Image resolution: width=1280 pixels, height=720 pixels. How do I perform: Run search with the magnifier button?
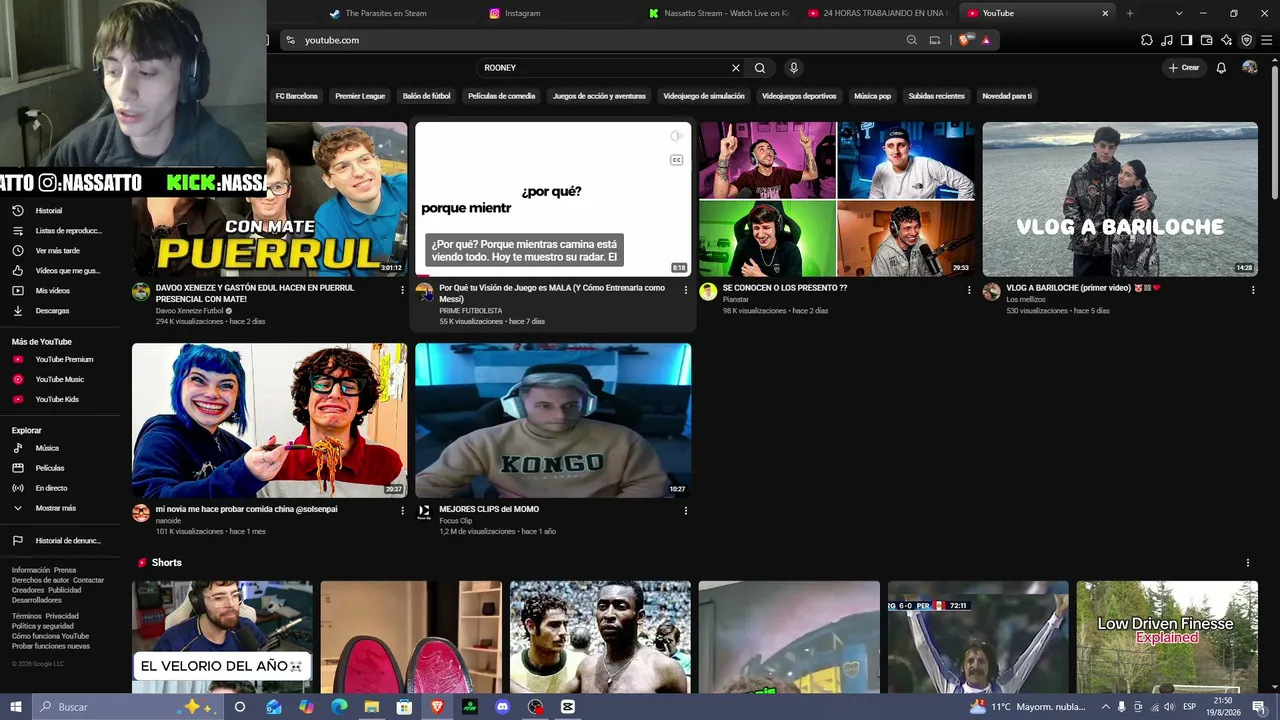tap(760, 68)
